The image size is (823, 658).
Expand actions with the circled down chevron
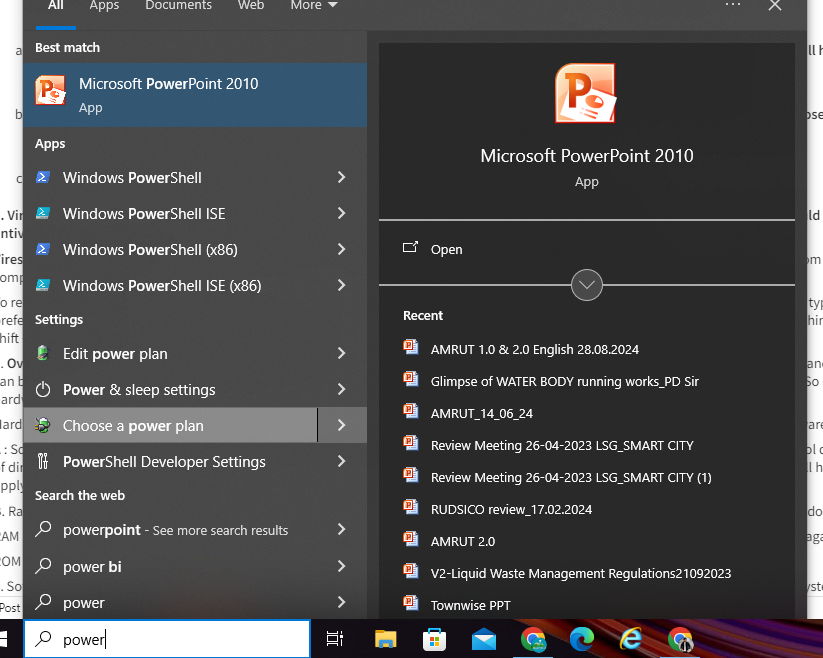(587, 285)
